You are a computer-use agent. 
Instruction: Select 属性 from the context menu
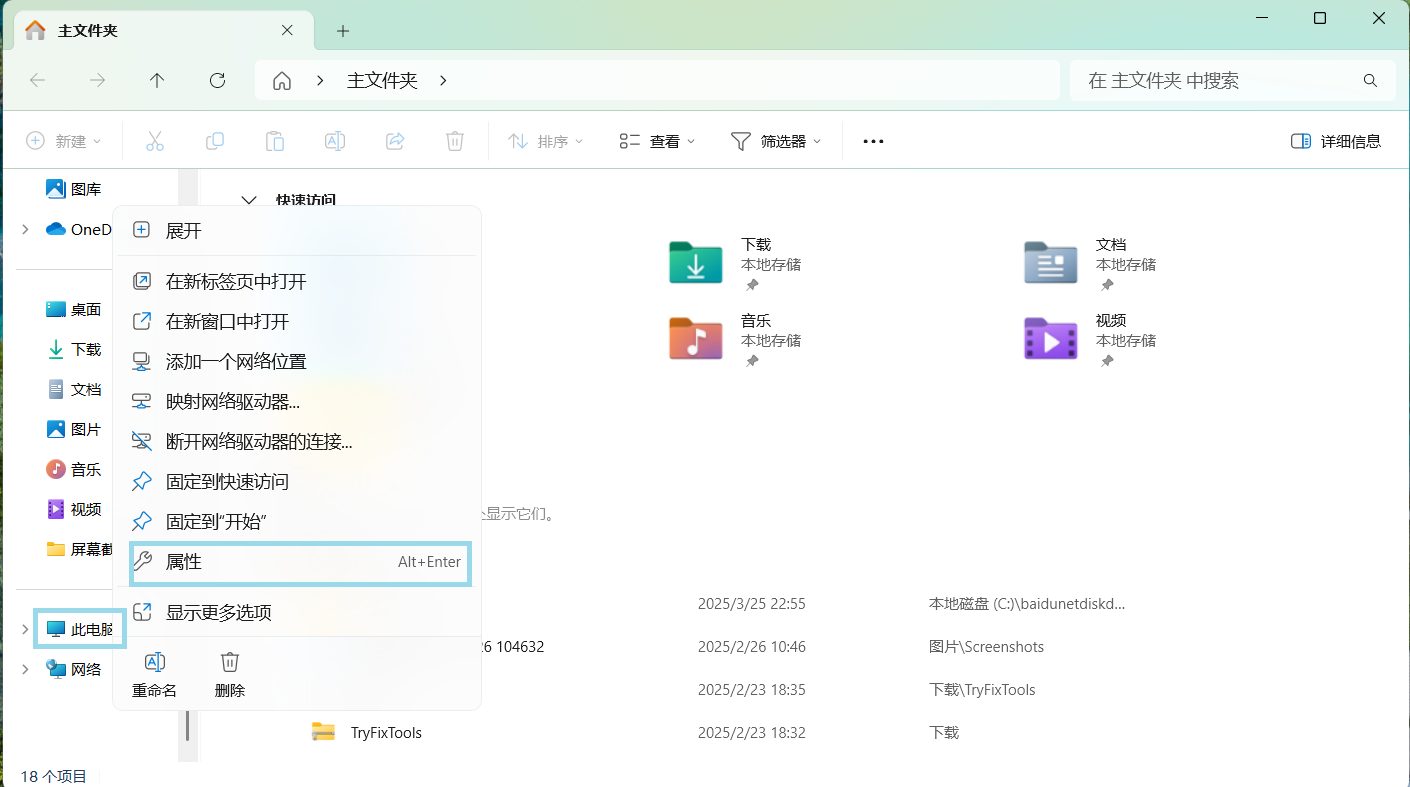pyautogui.click(x=183, y=562)
